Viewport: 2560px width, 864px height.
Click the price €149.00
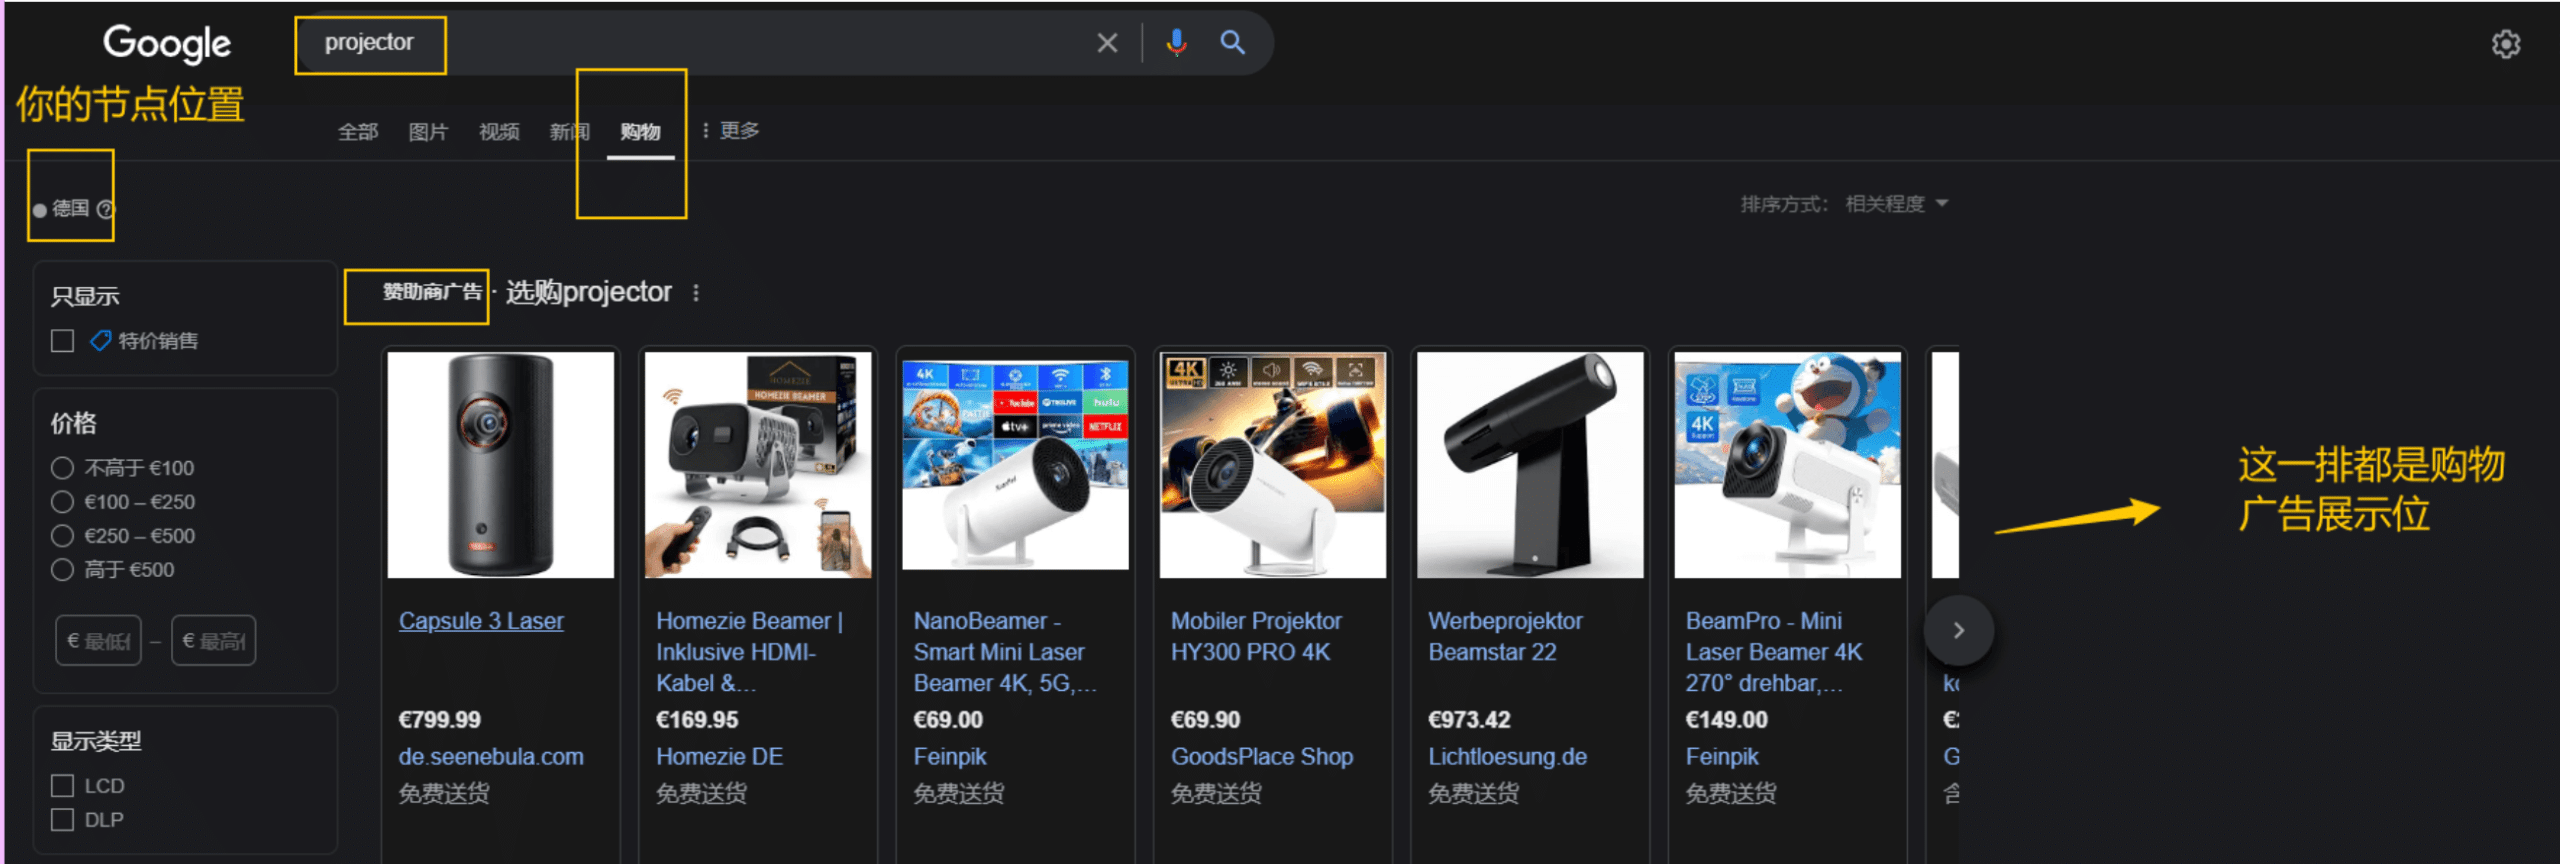coord(1726,720)
